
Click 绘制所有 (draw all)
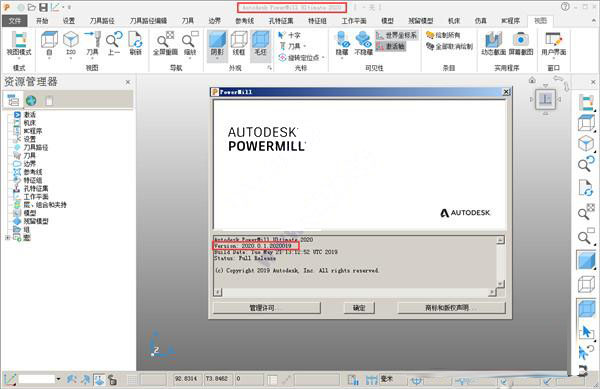pos(443,35)
